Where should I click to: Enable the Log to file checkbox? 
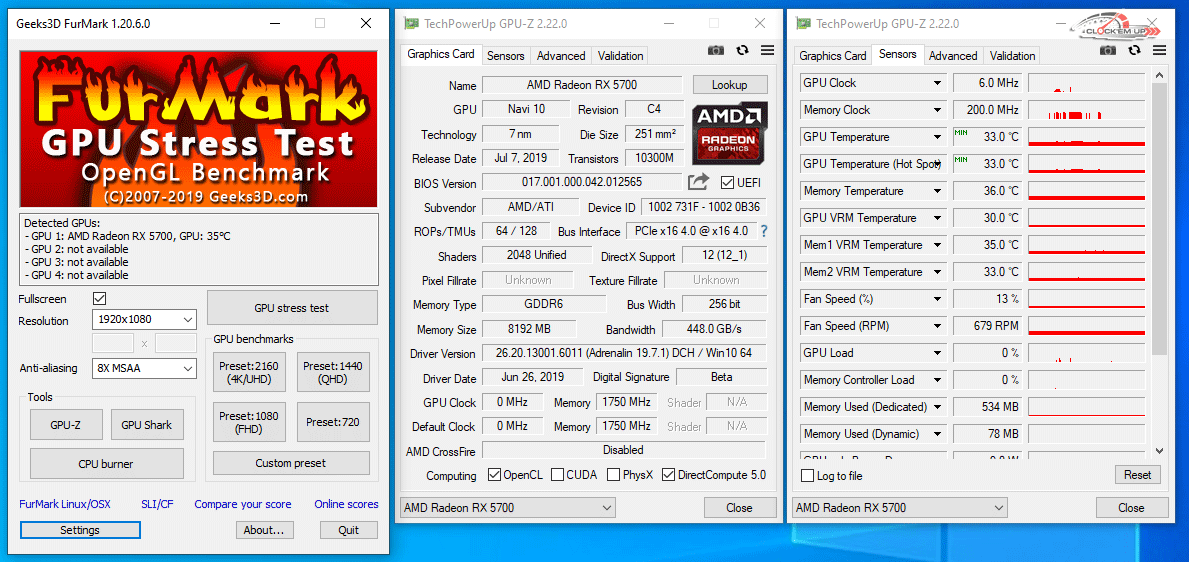point(808,476)
